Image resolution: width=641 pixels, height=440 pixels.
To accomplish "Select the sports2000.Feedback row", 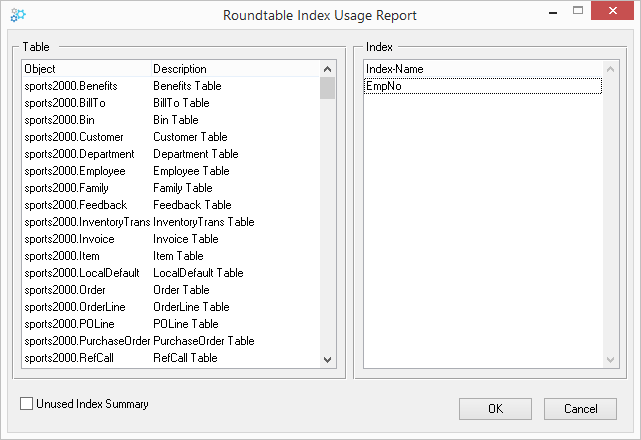I will tap(171, 205).
